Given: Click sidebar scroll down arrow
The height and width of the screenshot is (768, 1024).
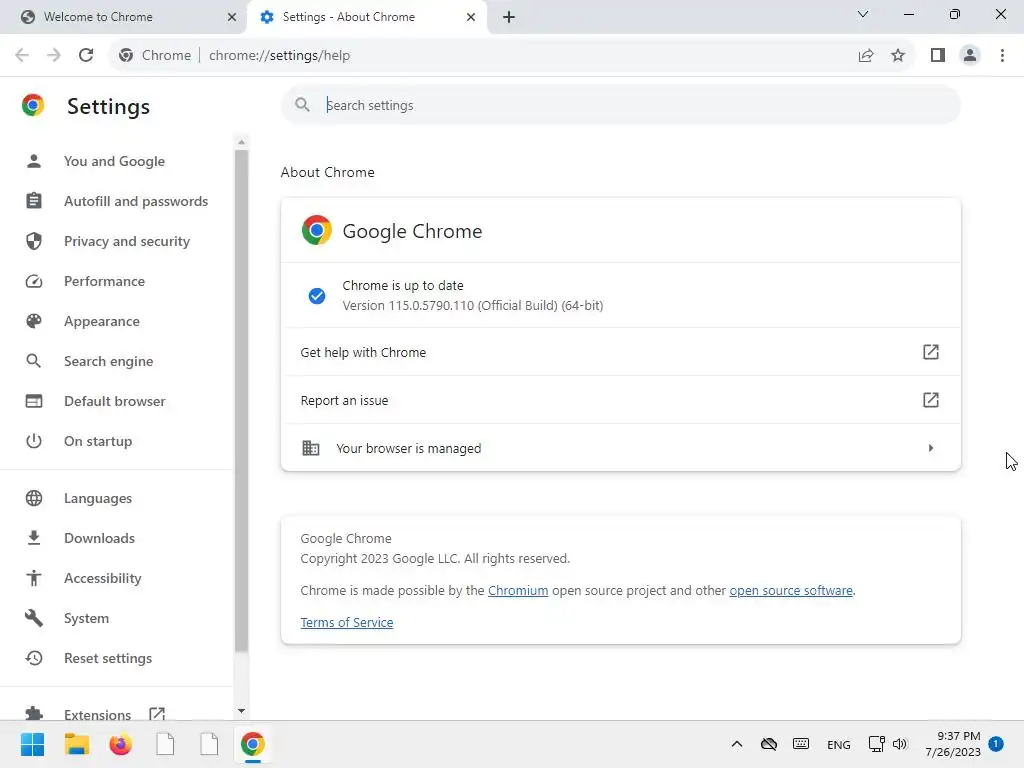Looking at the screenshot, I should point(242,711).
